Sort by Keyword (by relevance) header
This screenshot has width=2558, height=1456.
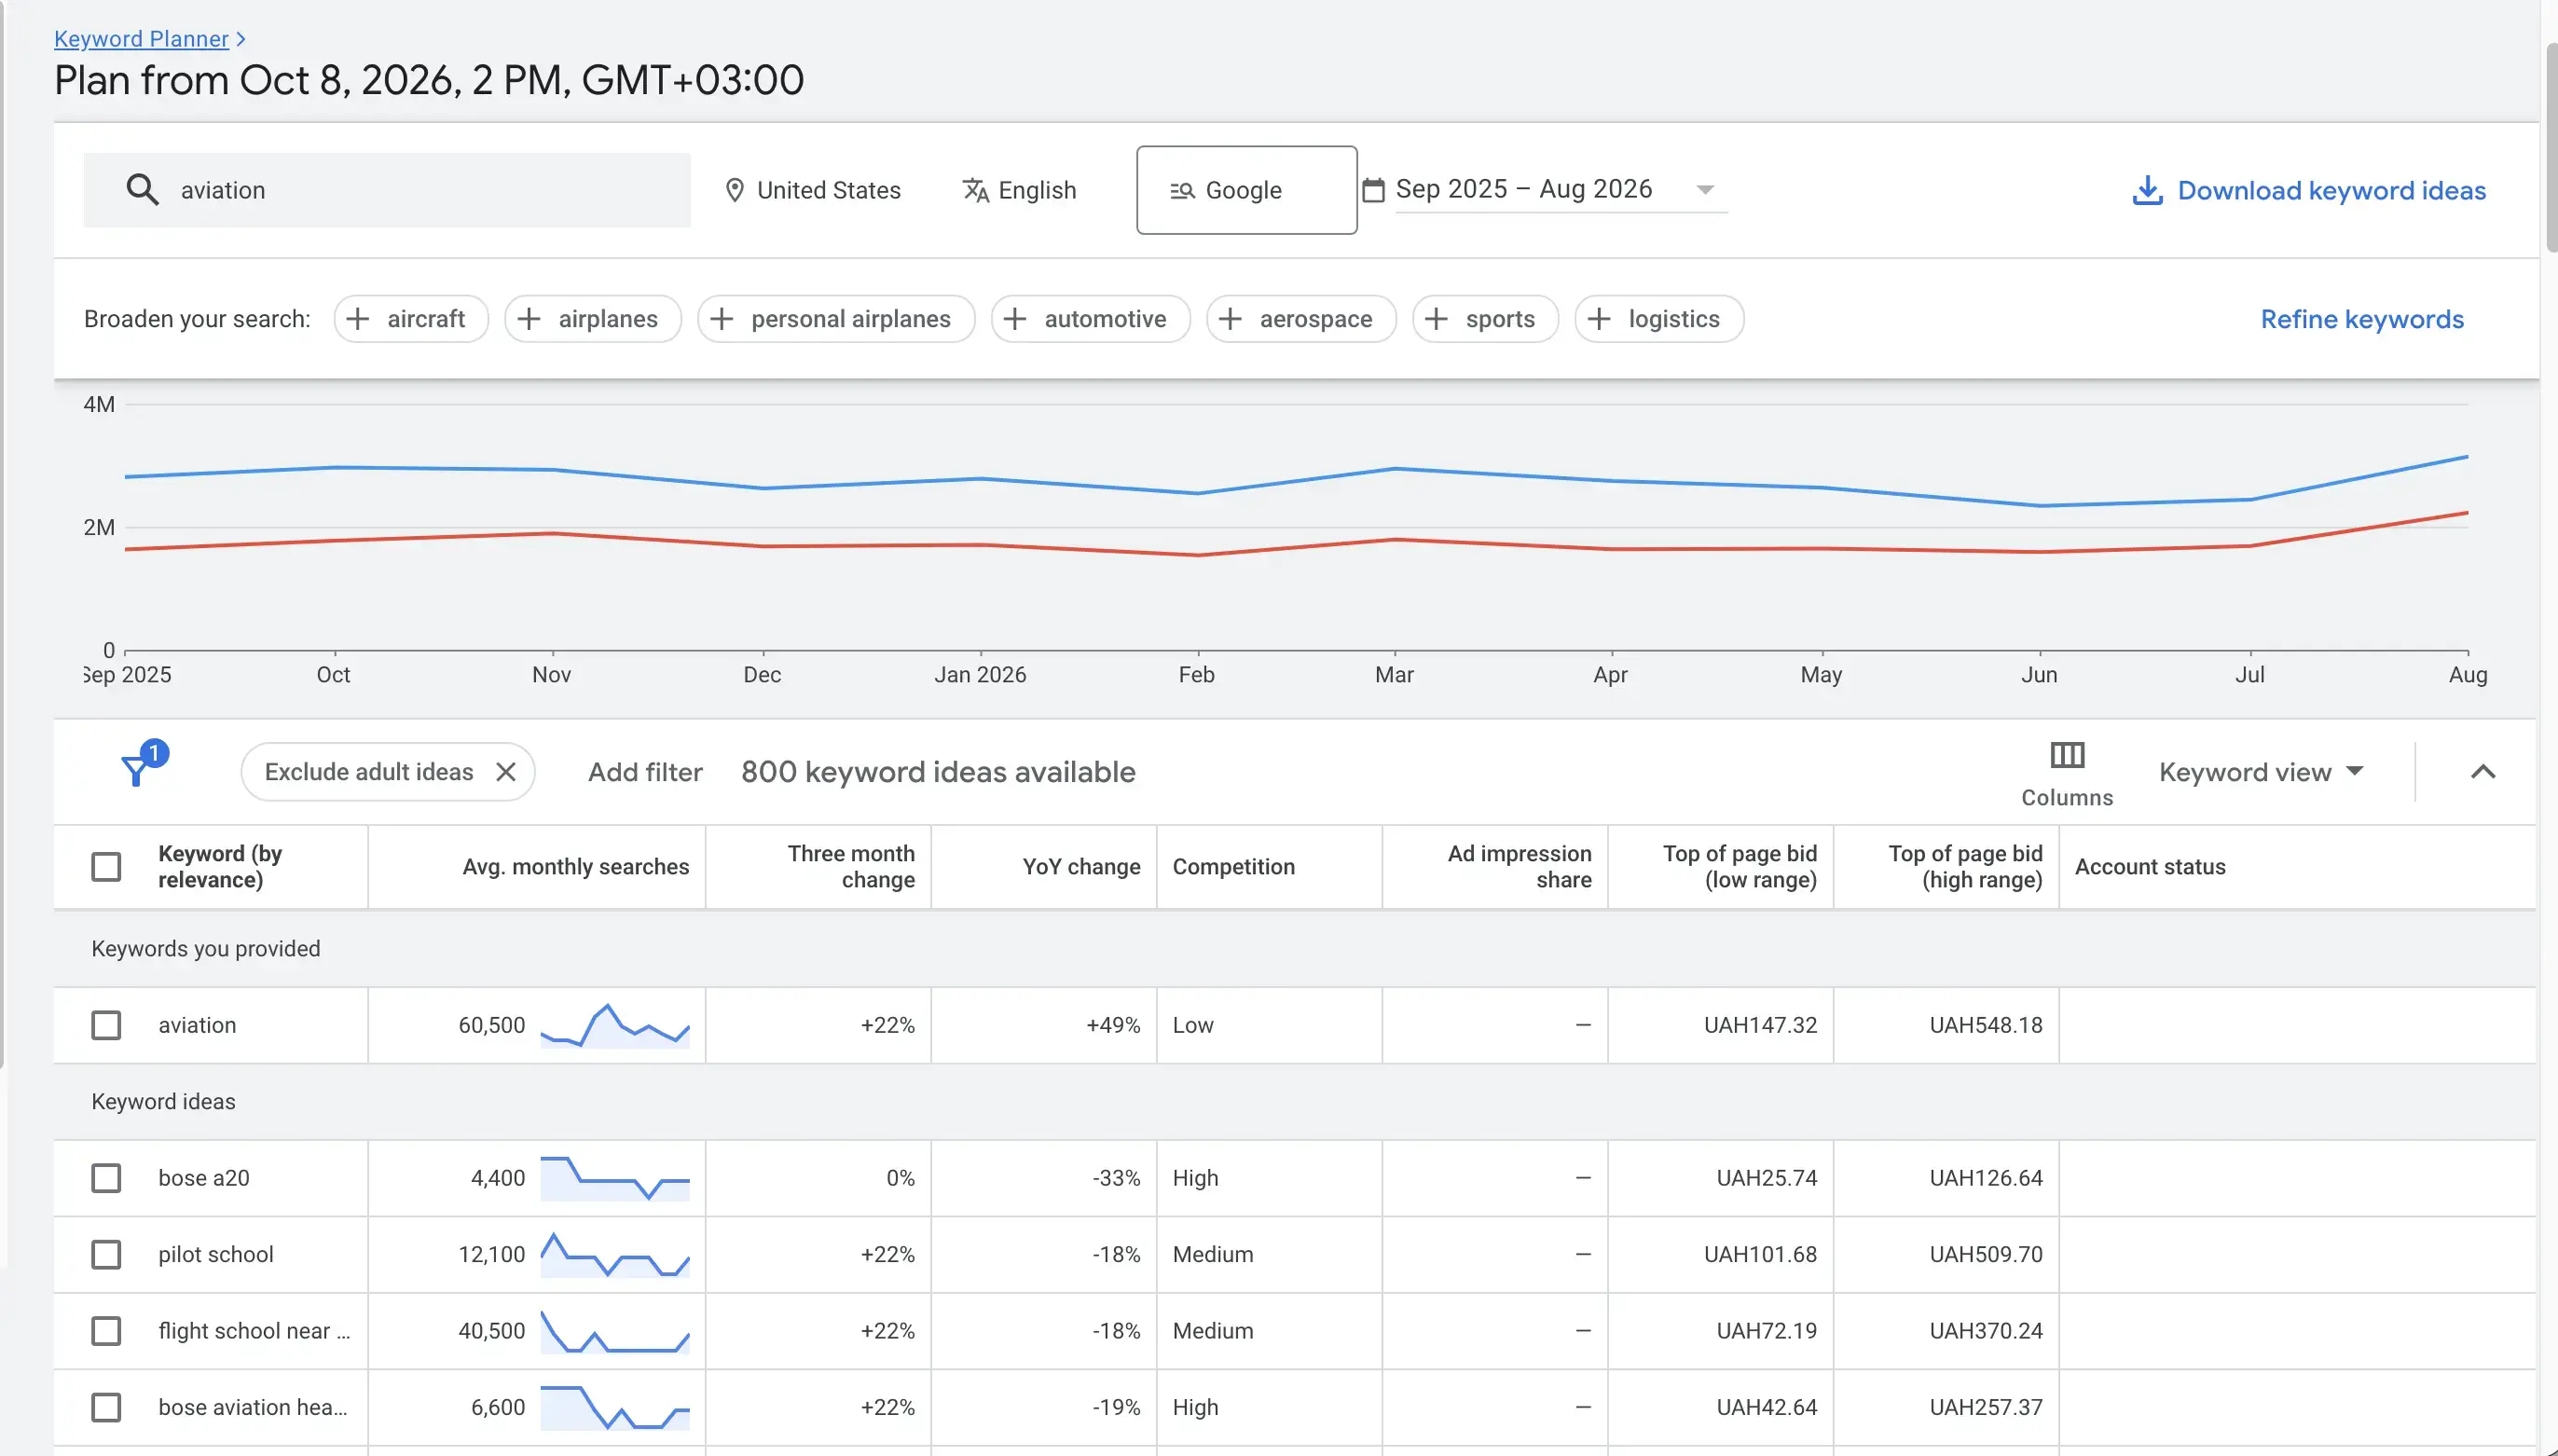click(220, 867)
